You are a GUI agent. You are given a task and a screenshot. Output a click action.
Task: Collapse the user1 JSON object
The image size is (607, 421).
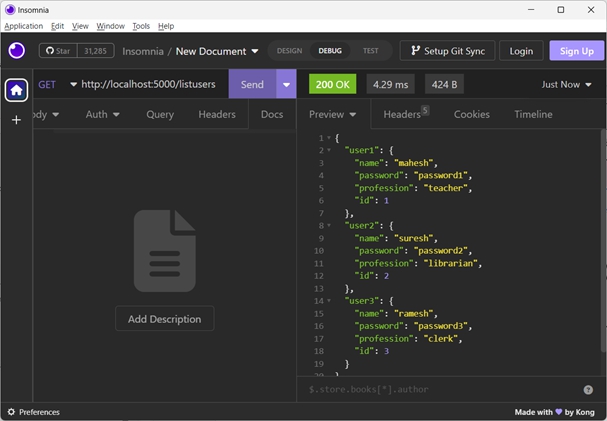[329, 150]
